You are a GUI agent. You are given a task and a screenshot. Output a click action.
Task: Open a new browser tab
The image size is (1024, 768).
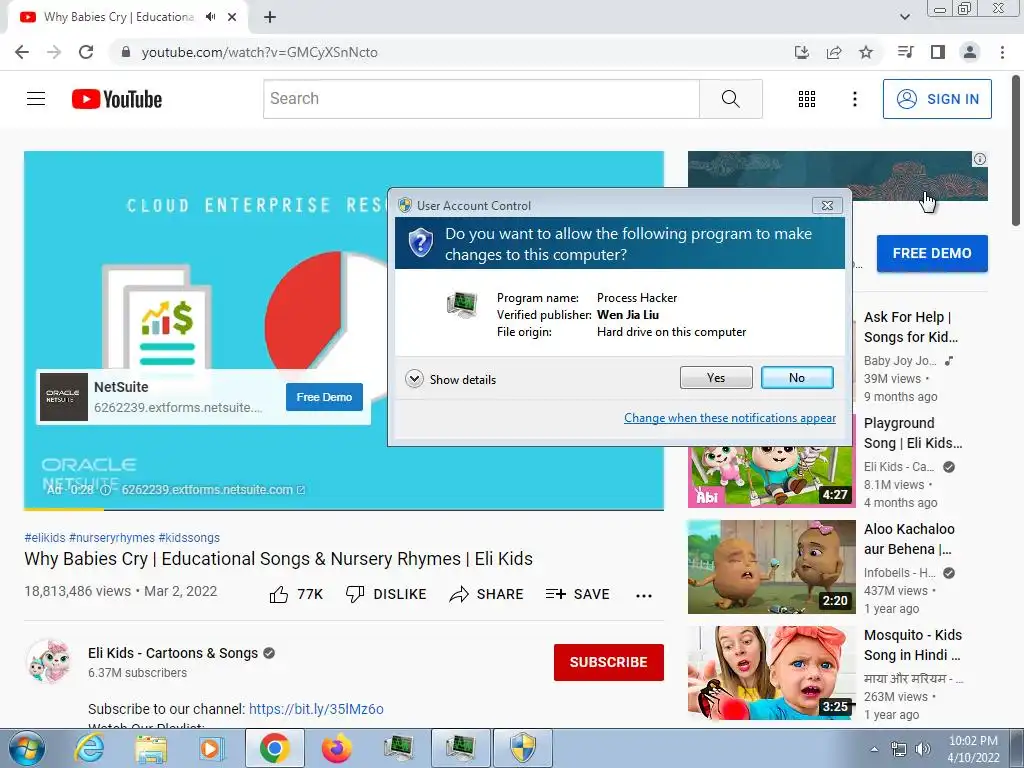270,17
